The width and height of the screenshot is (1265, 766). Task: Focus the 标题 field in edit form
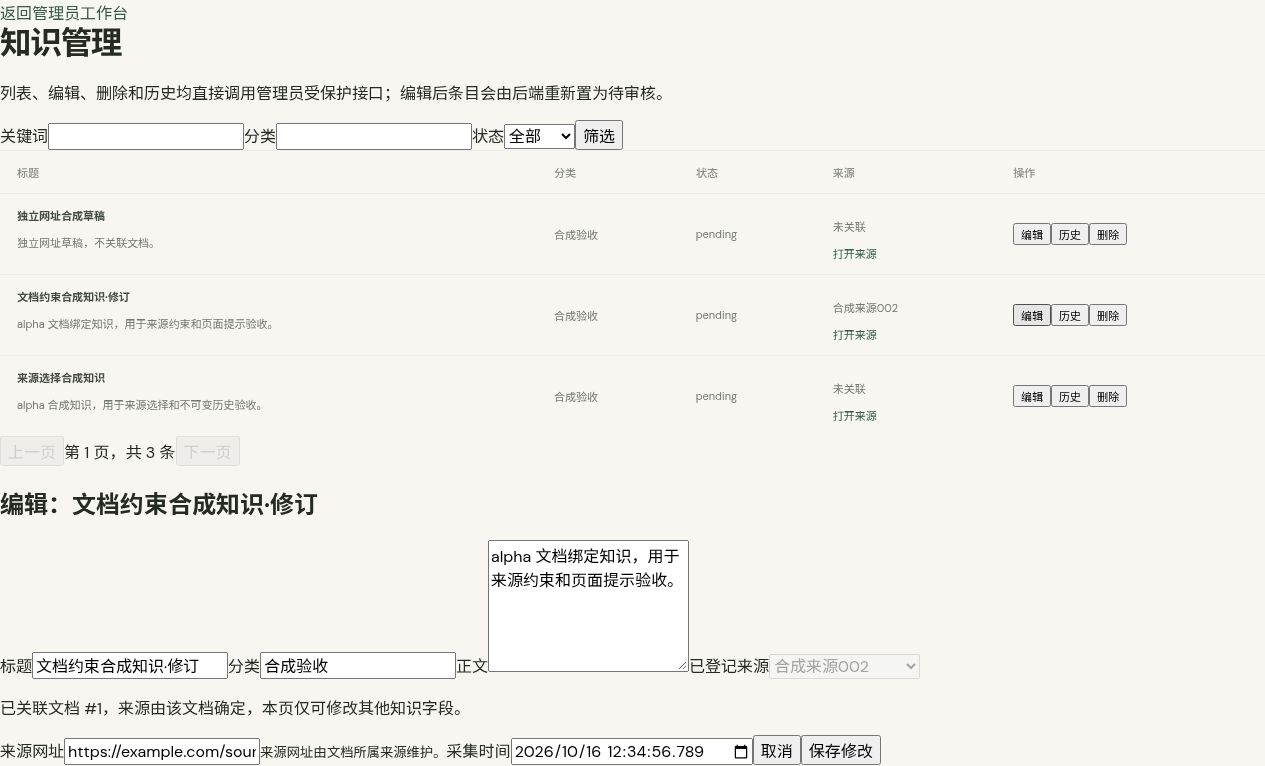point(130,666)
